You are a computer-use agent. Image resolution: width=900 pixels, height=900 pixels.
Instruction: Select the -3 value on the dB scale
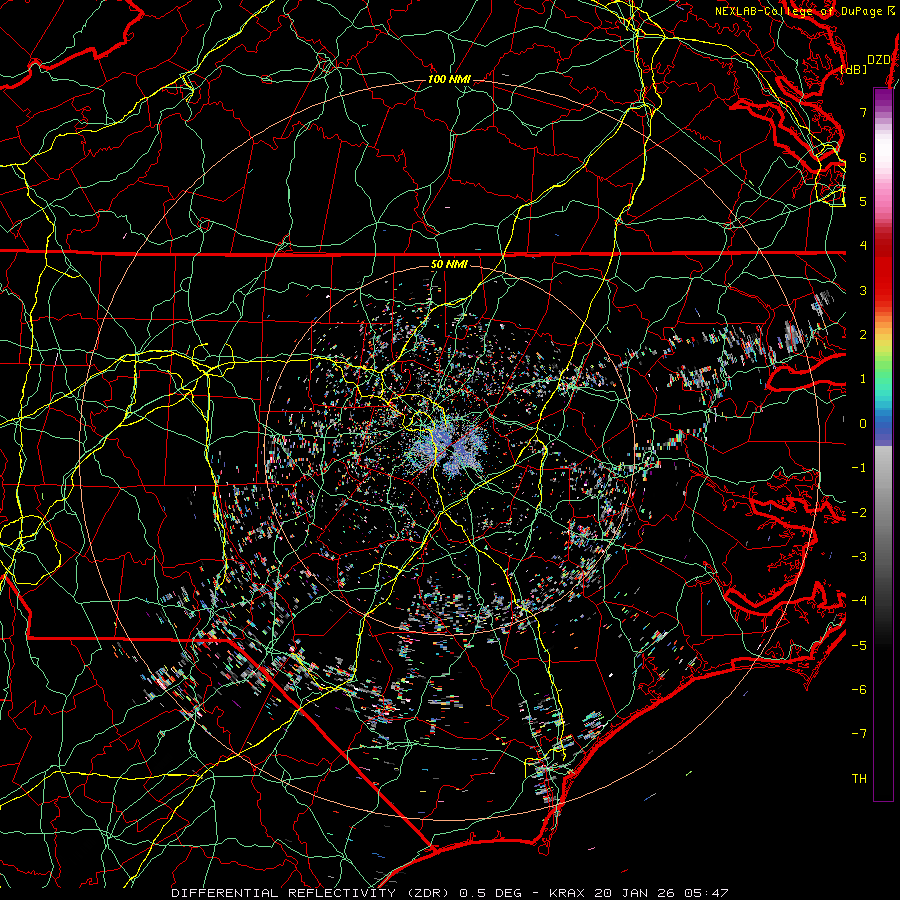pyautogui.click(x=859, y=557)
